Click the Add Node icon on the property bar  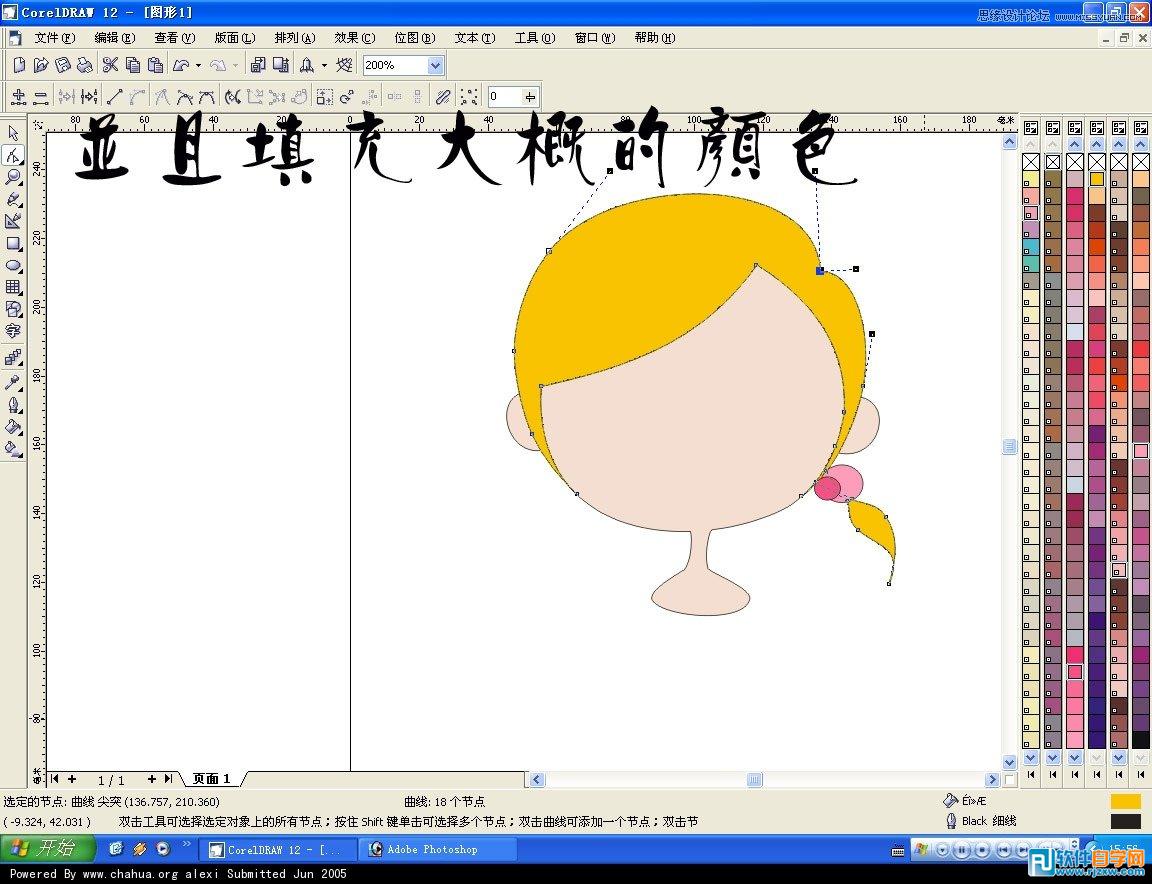click(x=18, y=96)
